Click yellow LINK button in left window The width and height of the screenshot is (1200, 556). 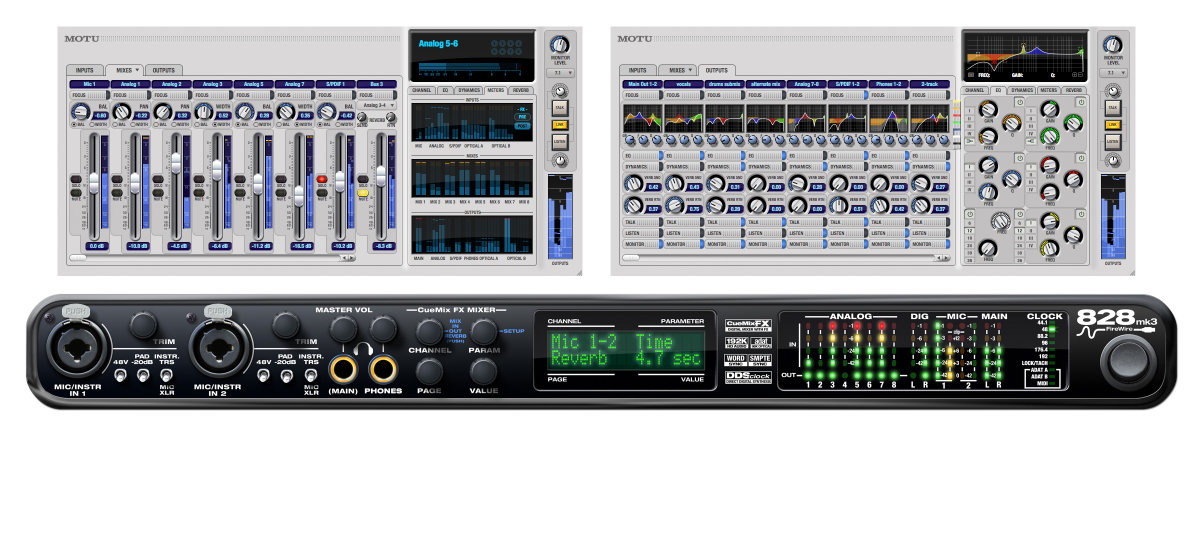pyautogui.click(x=559, y=124)
